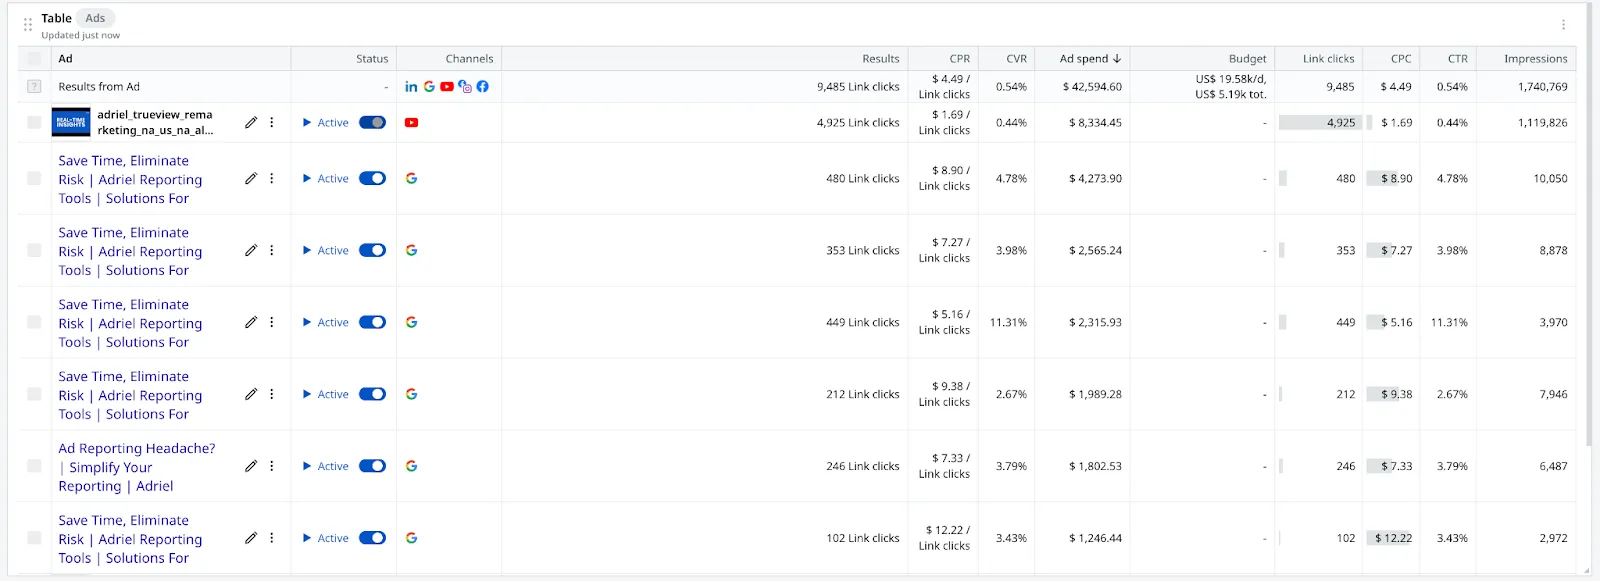This screenshot has width=1600, height=581.
Task: Click pencil icon for the 480 Link clicks ad
Action: (251, 179)
